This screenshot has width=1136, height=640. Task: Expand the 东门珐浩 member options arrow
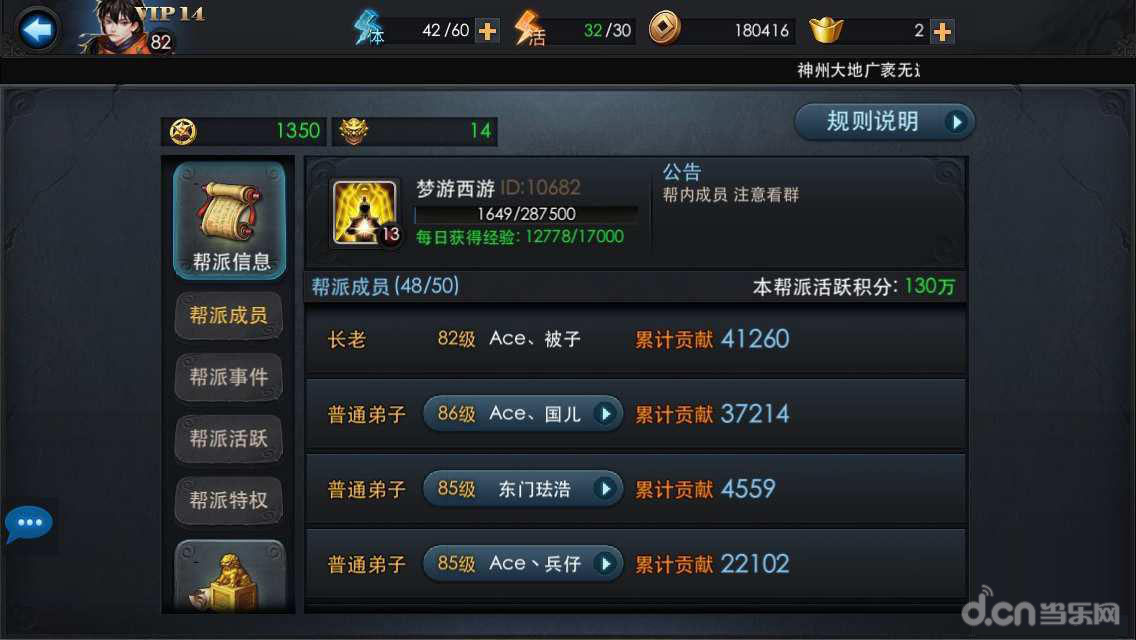[606, 489]
